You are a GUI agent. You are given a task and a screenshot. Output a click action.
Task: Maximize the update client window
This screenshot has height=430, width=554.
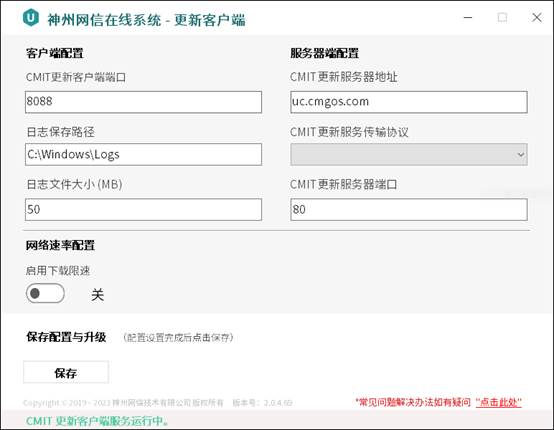(x=502, y=17)
